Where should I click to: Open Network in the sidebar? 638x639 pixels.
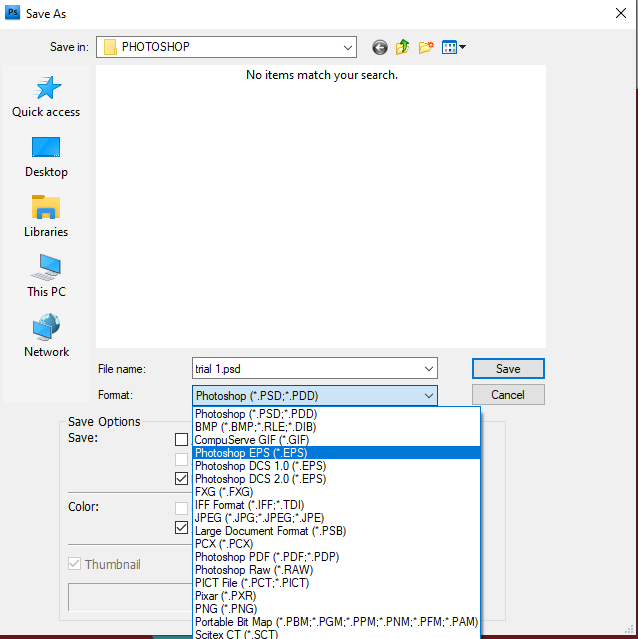click(x=46, y=337)
